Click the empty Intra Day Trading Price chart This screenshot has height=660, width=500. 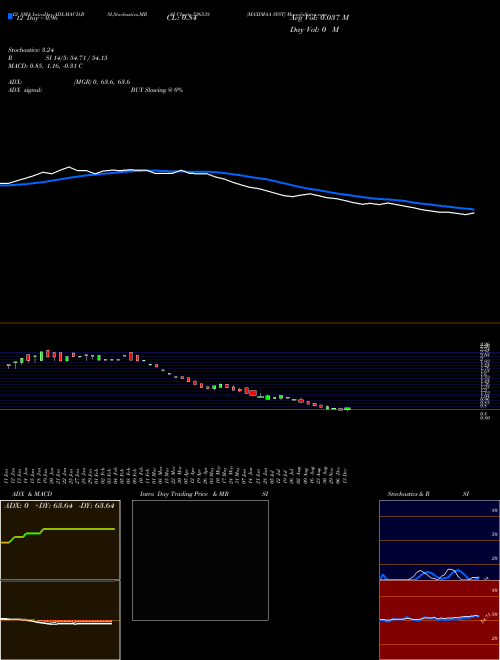[200, 560]
